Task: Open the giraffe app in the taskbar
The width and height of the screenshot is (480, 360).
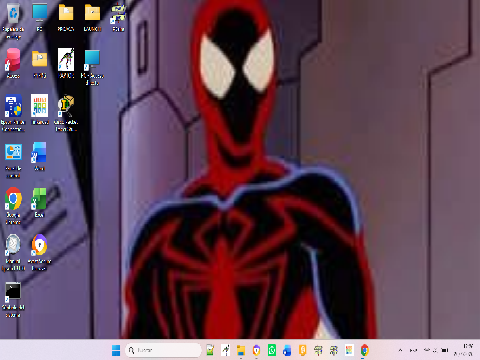Action: [226, 350]
